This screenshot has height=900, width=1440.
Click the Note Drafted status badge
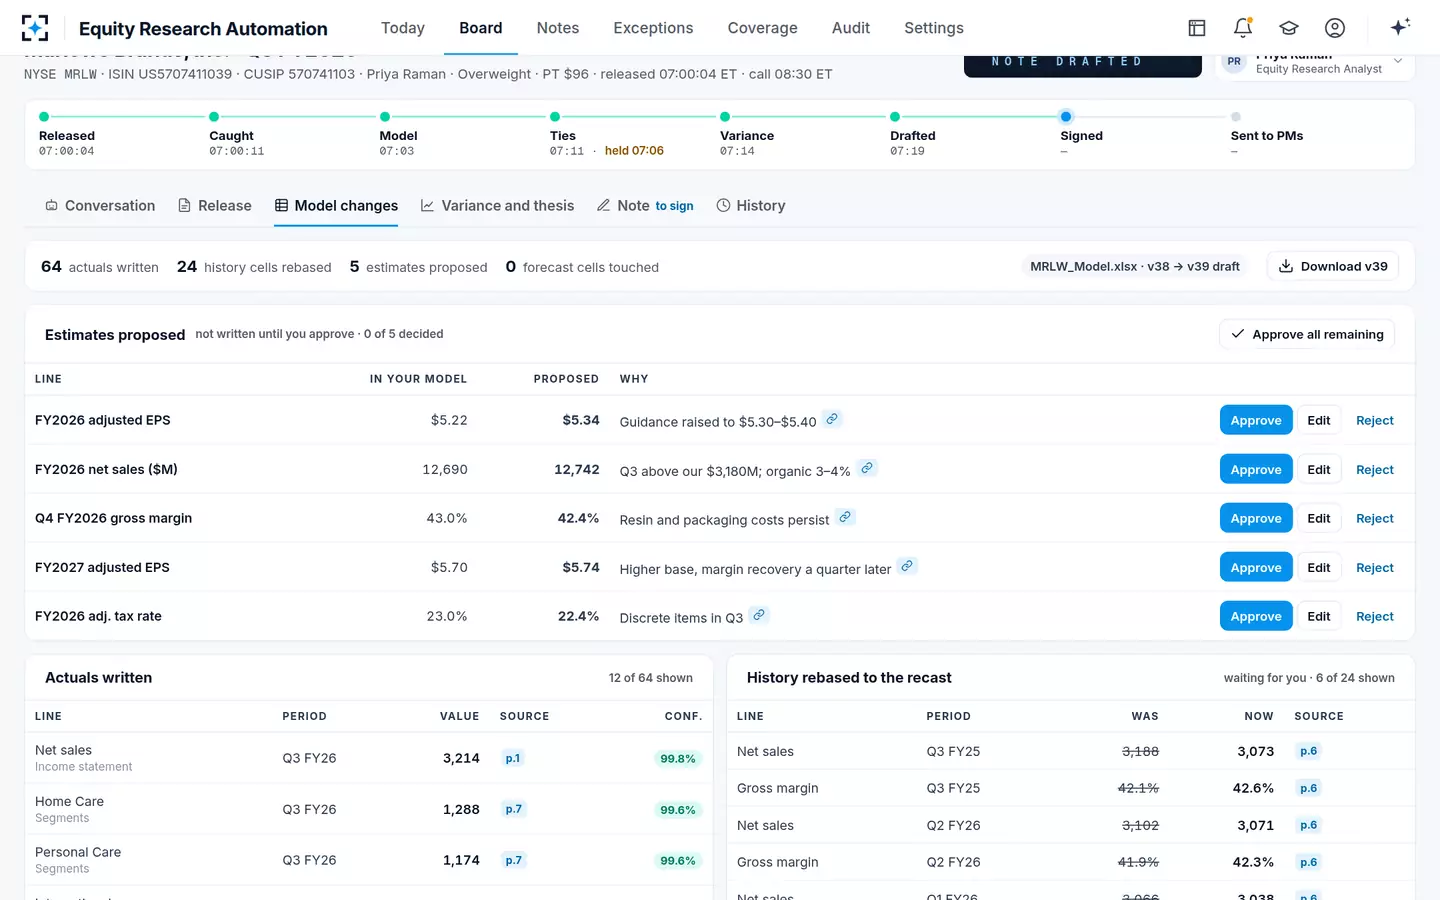(x=1083, y=64)
